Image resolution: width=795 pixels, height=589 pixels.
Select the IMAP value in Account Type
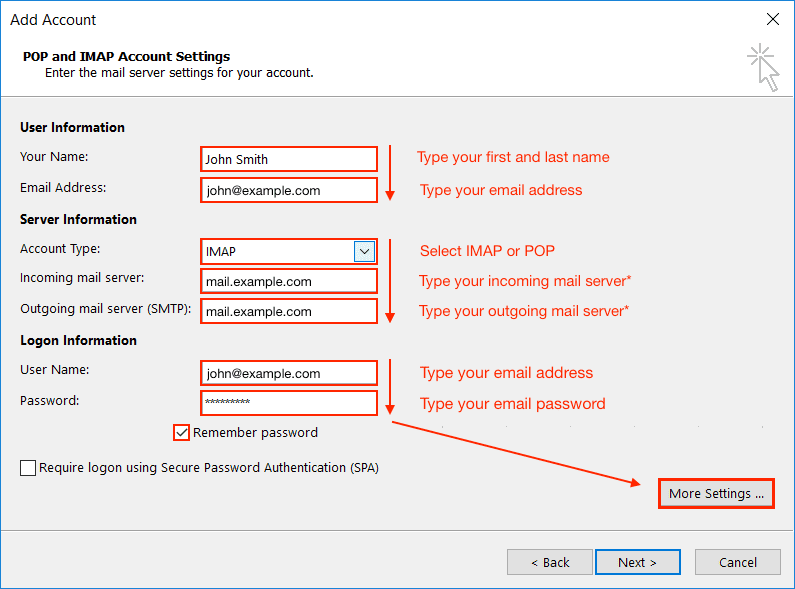pyautogui.click(x=277, y=252)
